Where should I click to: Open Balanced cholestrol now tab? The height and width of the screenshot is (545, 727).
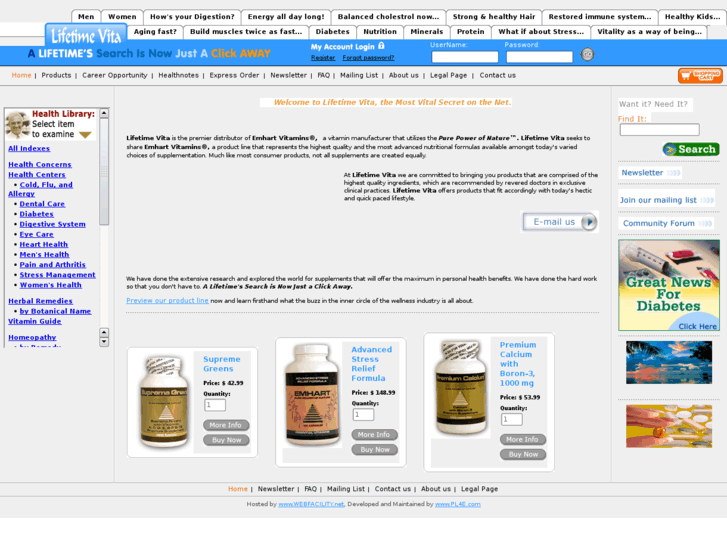coord(389,17)
